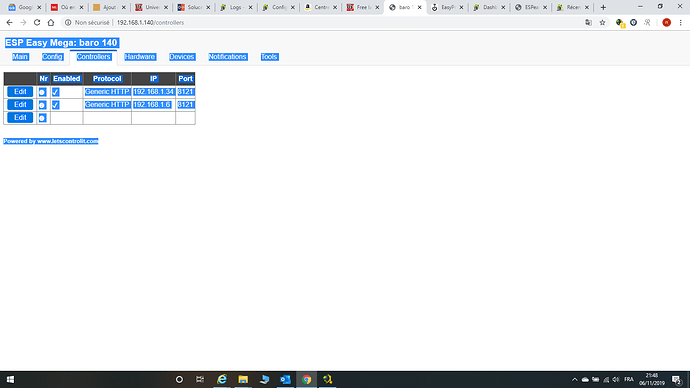Open the Chrome three-dot menu
This screenshot has height=388, width=690.
click(x=680, y=22)
